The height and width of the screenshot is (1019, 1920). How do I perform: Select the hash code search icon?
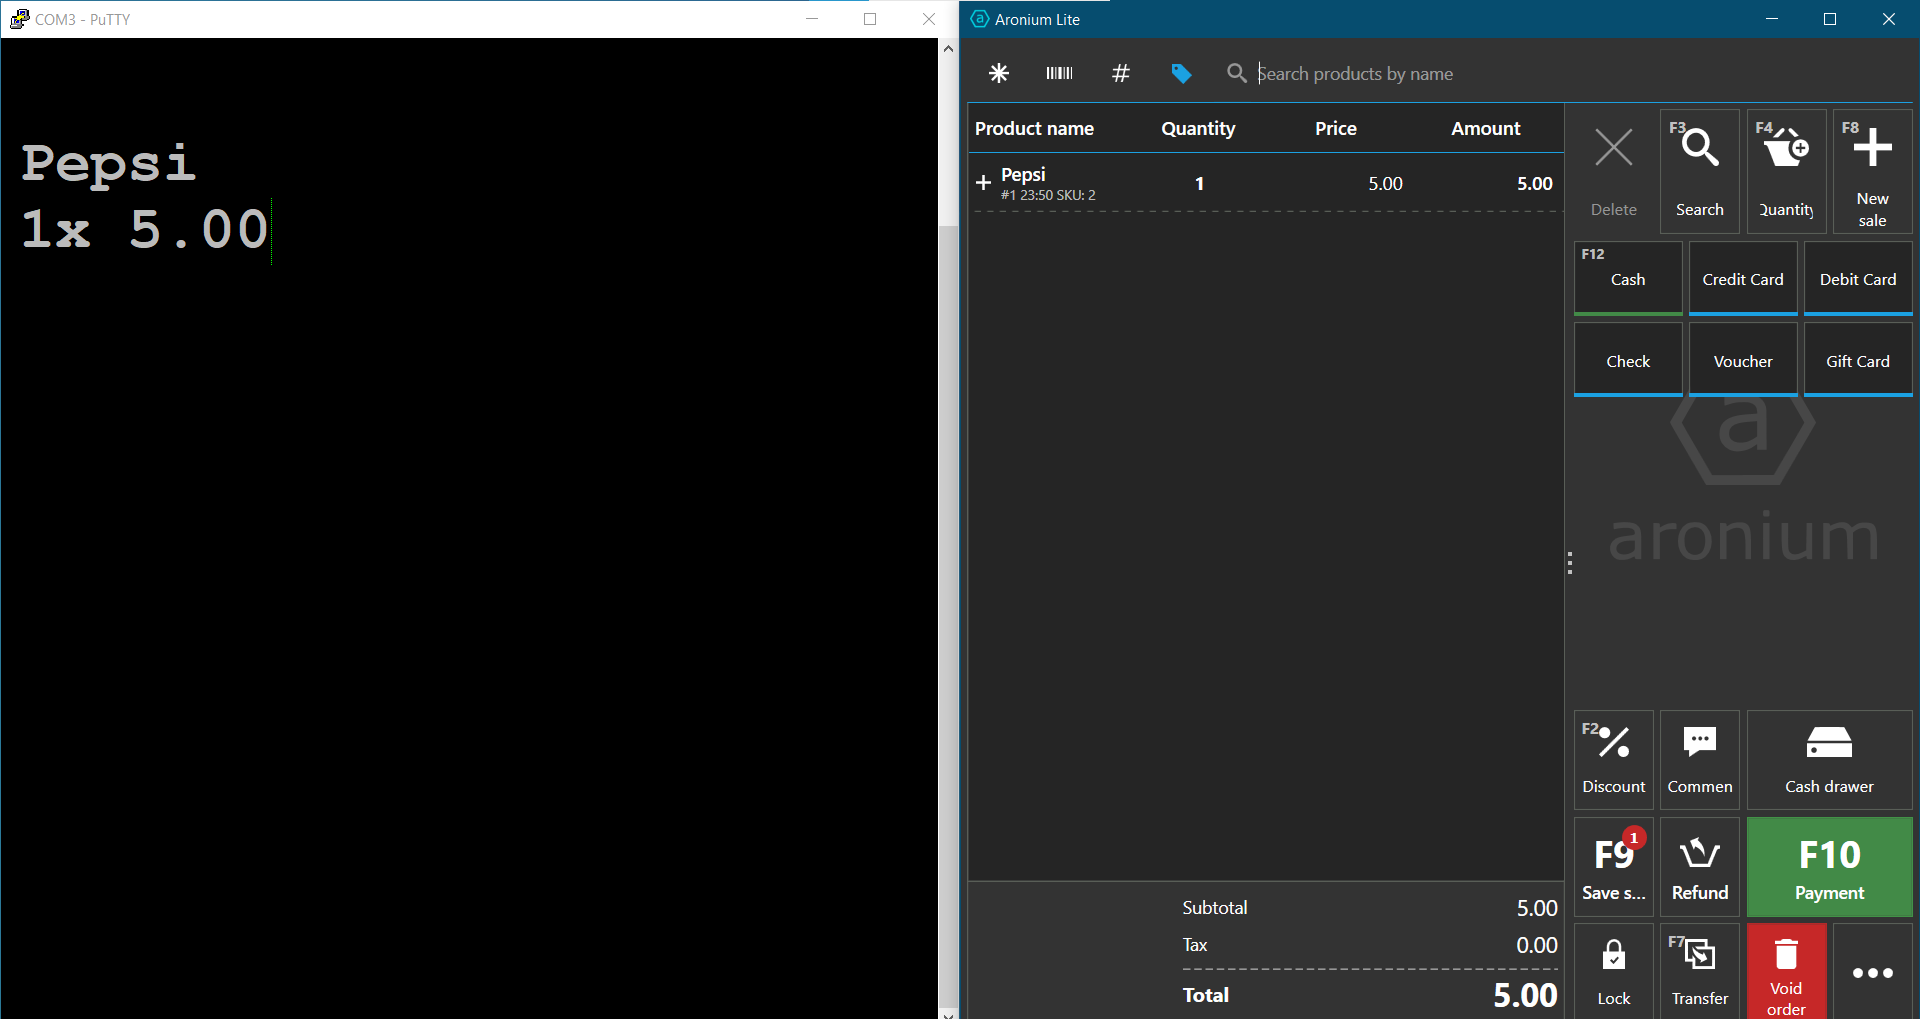click(x=1121, y=73)
